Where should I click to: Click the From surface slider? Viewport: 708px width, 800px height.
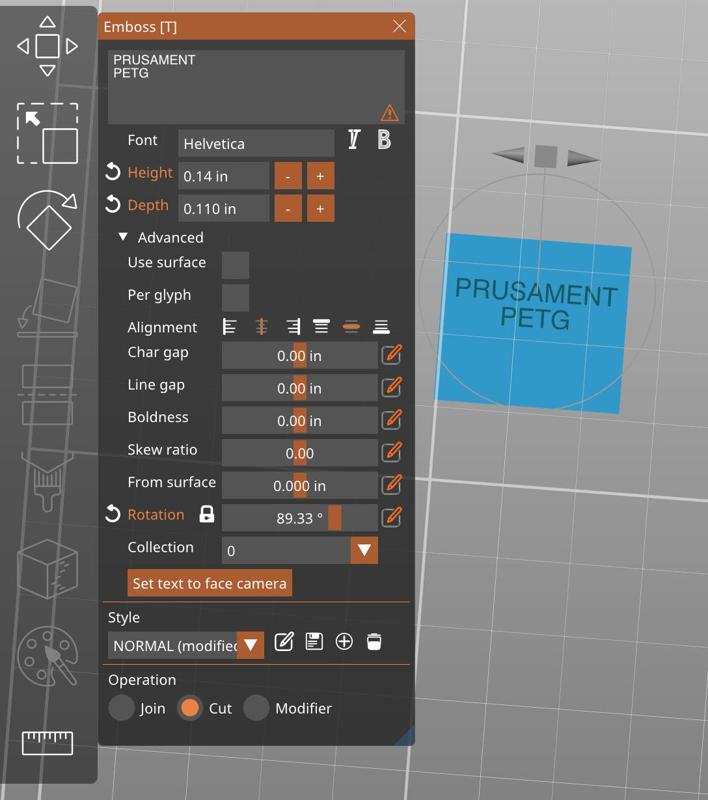click(300, 485)
